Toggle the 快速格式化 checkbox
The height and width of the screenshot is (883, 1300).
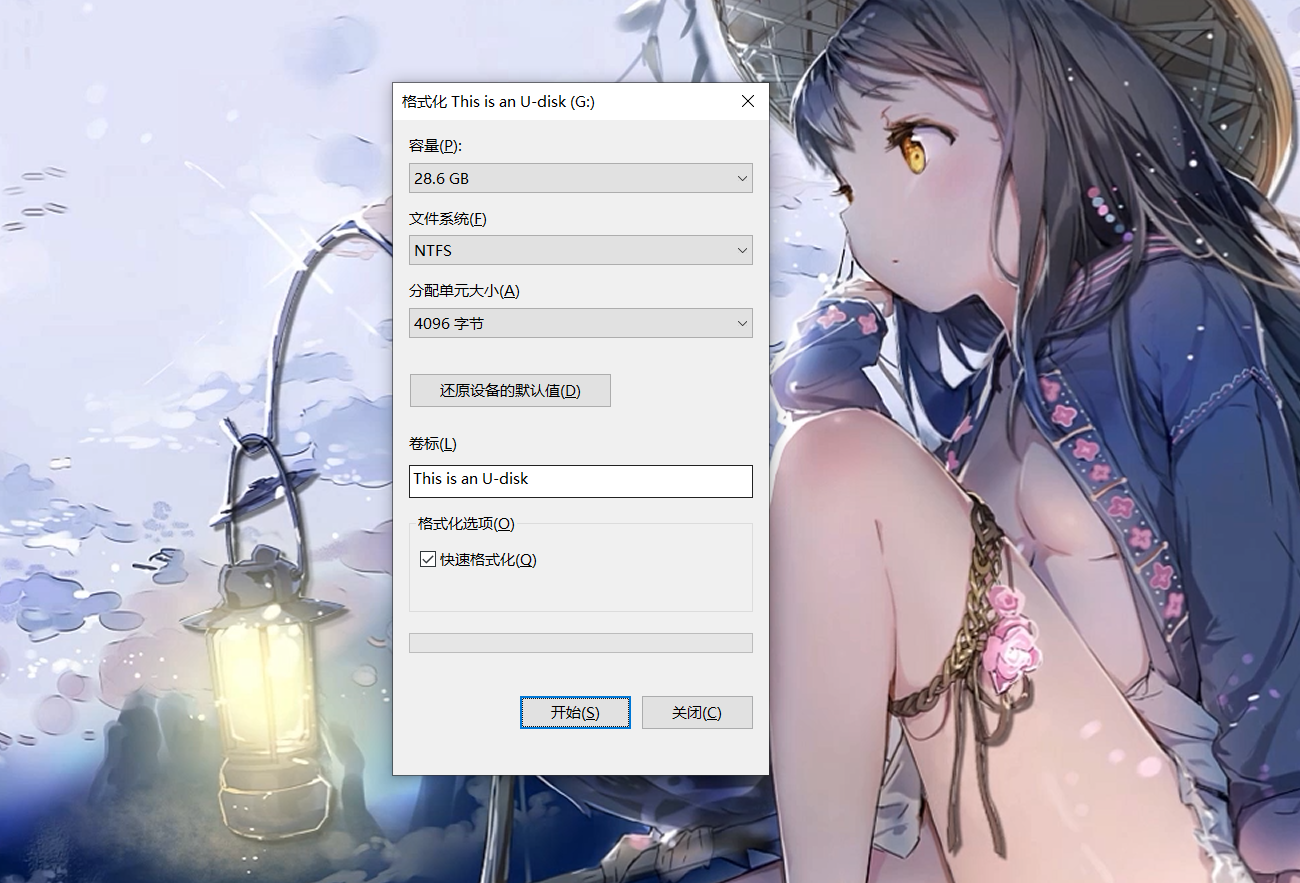(428, 560)
